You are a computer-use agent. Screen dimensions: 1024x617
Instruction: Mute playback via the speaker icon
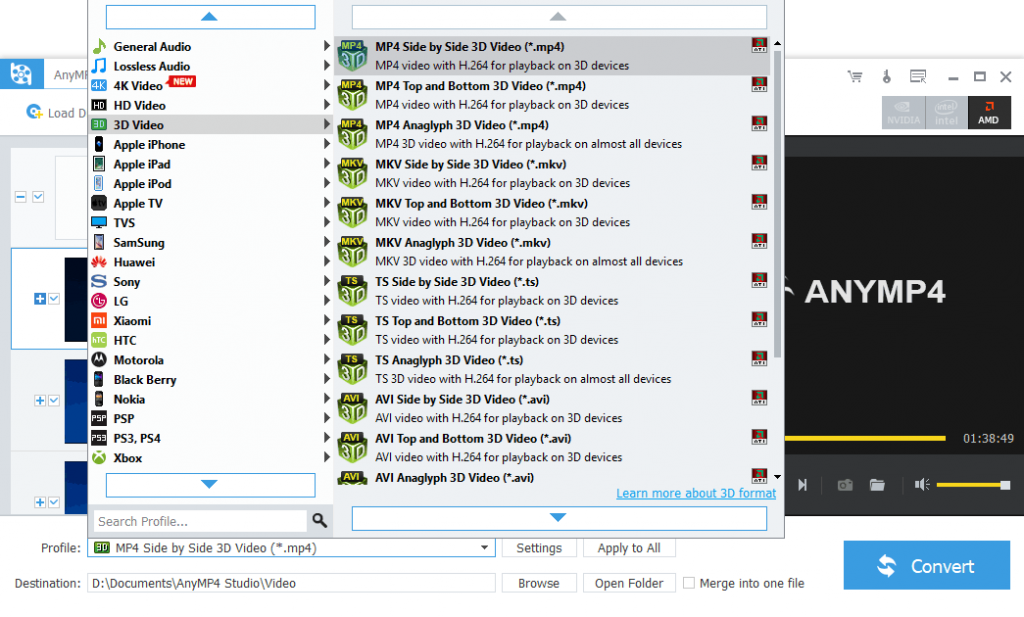pyautogui.click(x=921, y=484)
